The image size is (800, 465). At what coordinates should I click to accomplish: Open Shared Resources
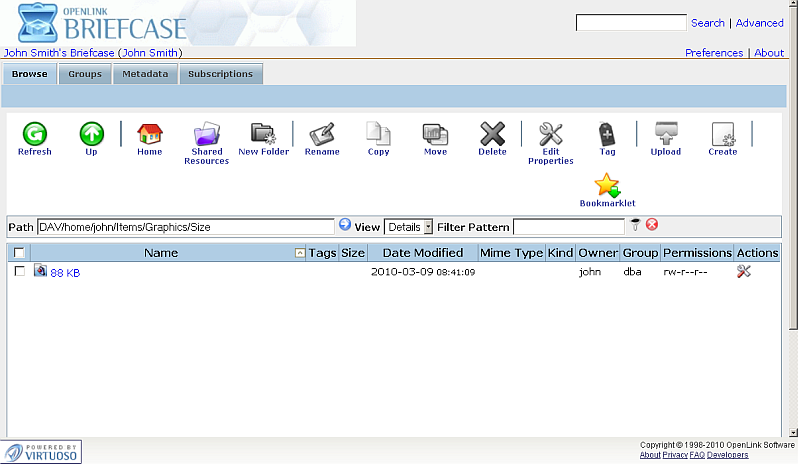(207, 134)
